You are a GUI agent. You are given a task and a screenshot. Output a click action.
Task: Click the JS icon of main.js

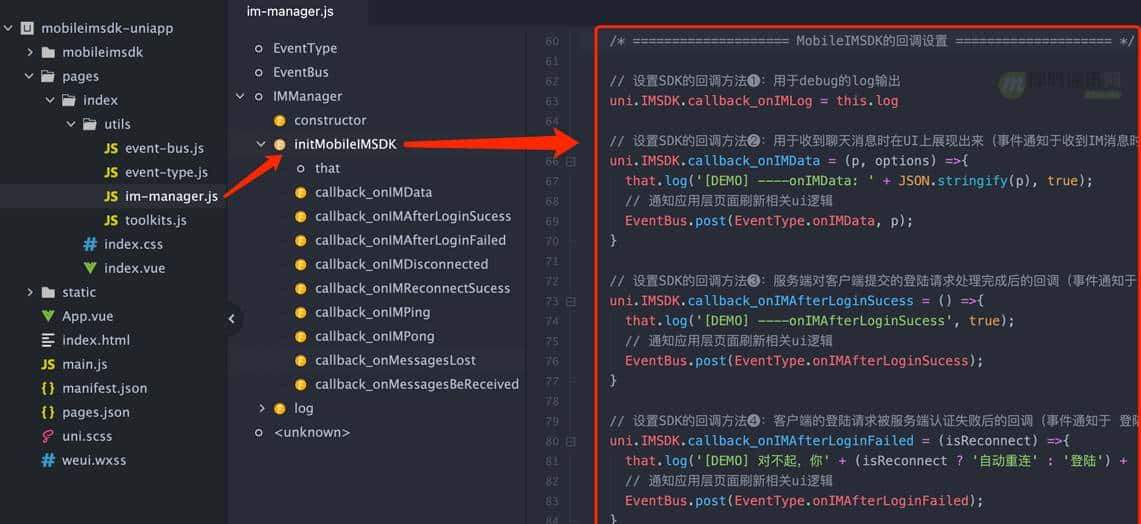tap(48, 364)
